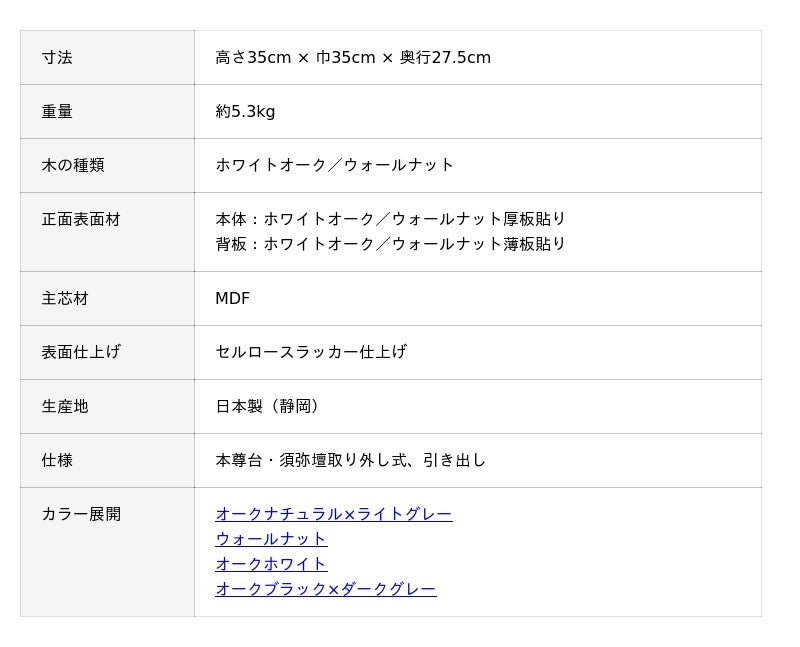Click the カラー展開 row label
Viewport: 800px width, 647px height.
[81, 515]
